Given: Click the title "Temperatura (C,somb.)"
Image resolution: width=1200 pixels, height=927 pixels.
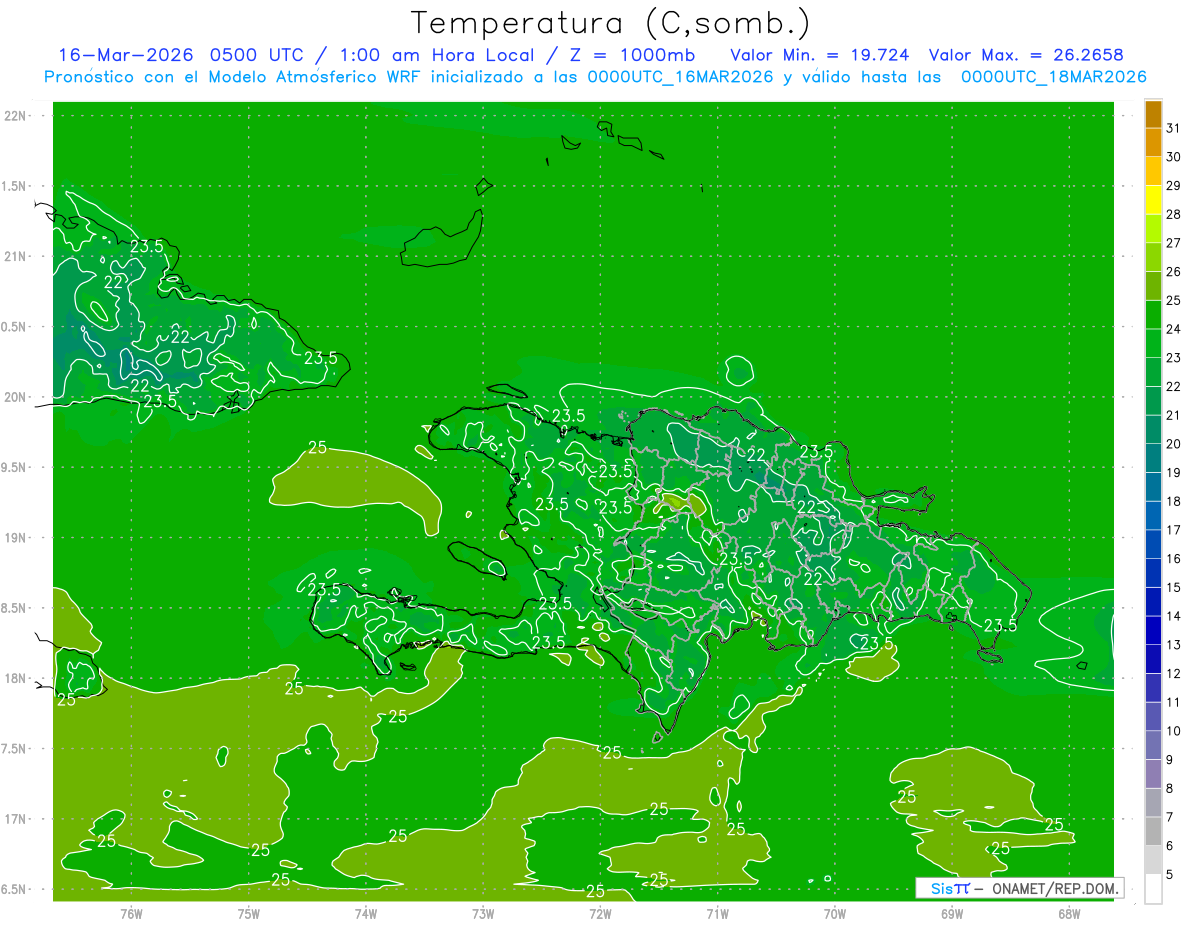Looking at the screenshot, I should [611, 23].
